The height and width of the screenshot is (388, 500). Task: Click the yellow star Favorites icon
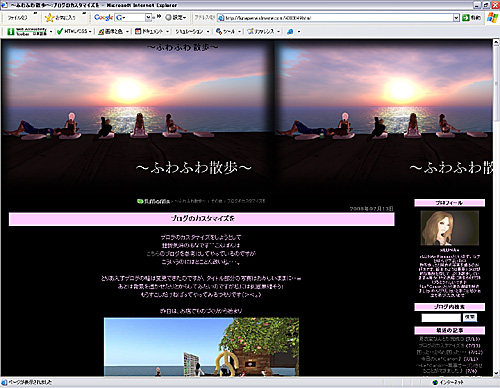click(49, 18)
